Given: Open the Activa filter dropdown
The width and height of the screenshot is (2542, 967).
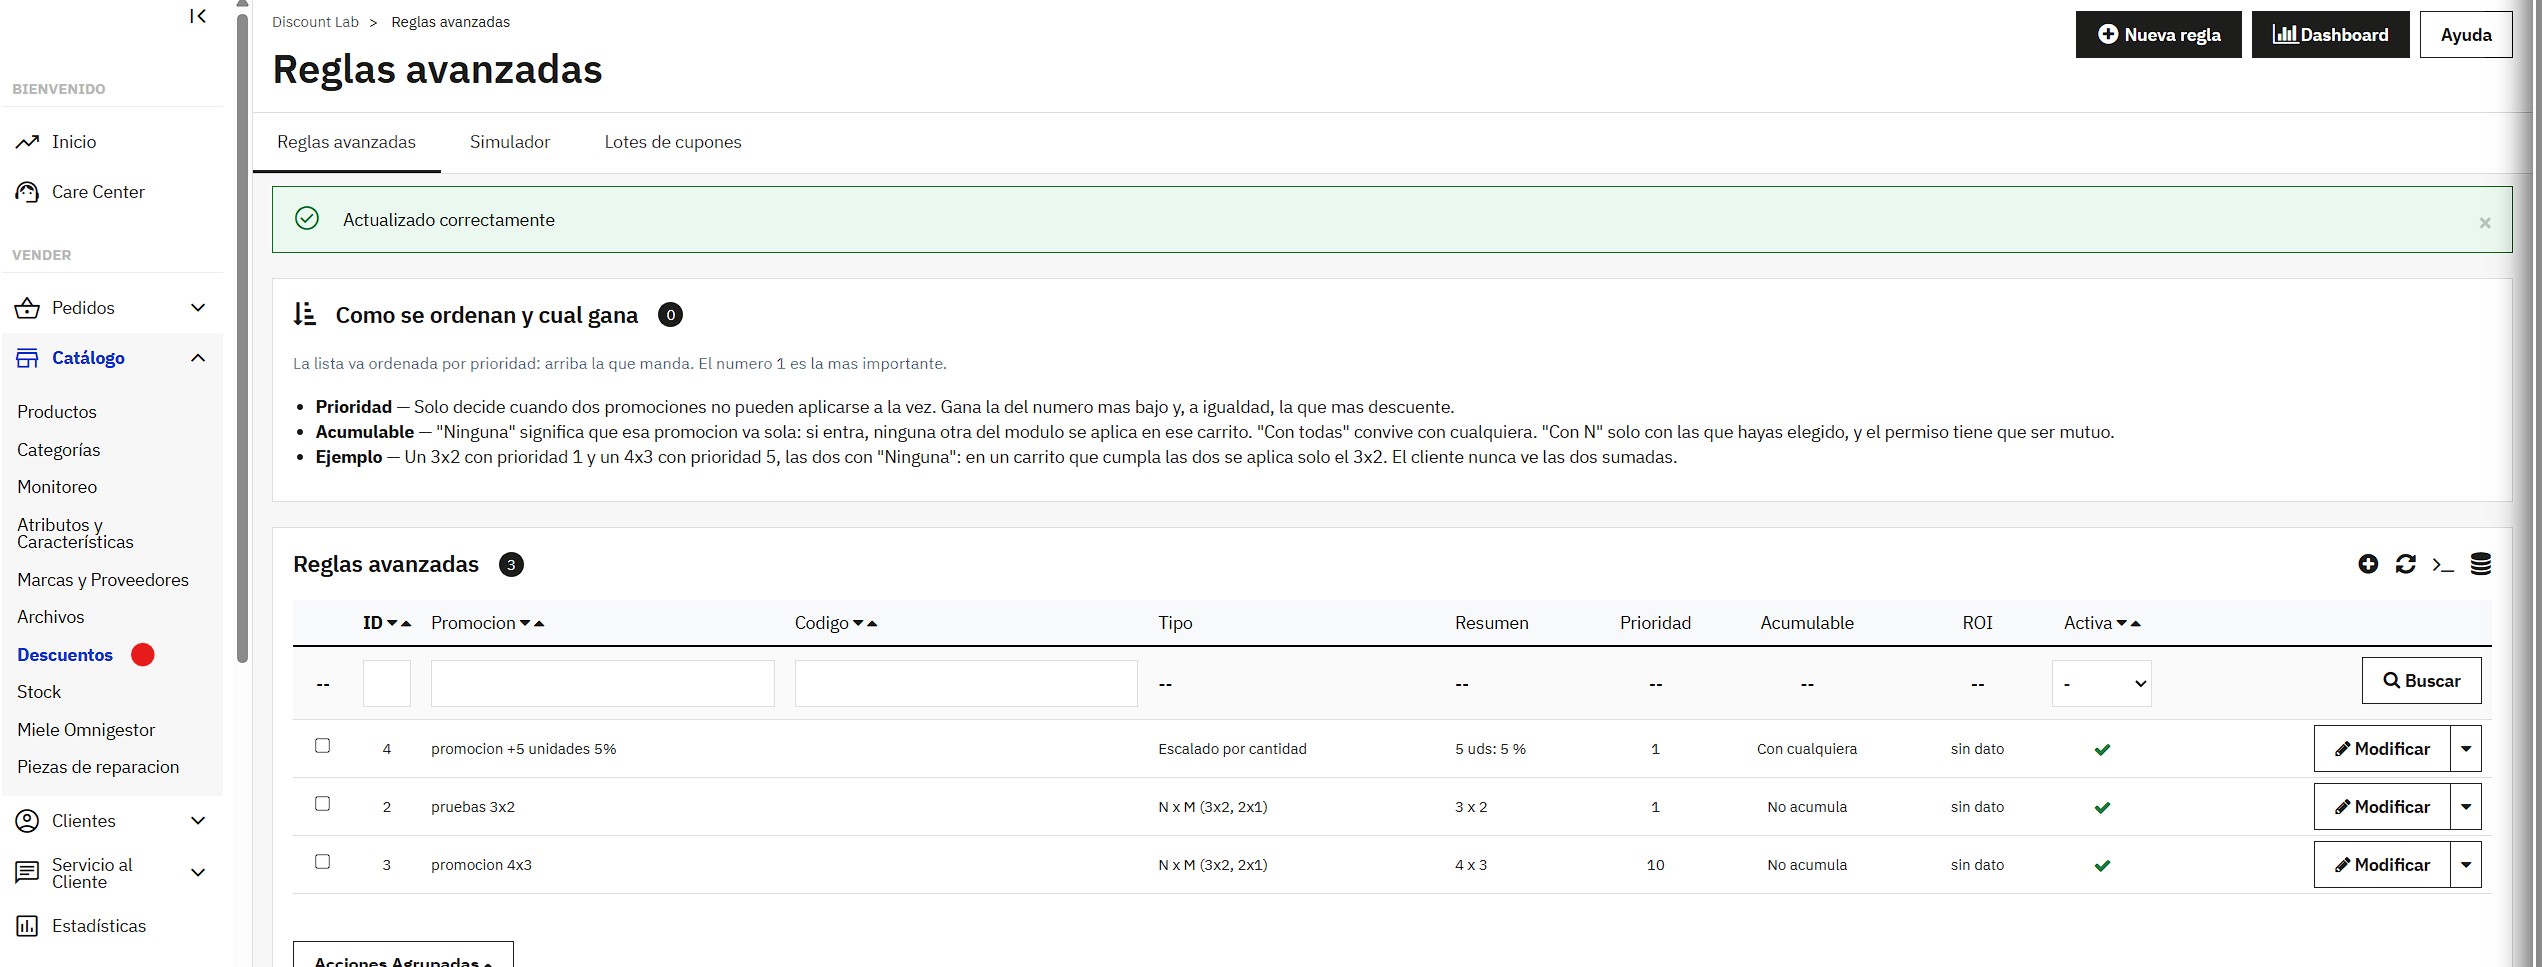Looking at the screenshot, I should (2101, 684).
